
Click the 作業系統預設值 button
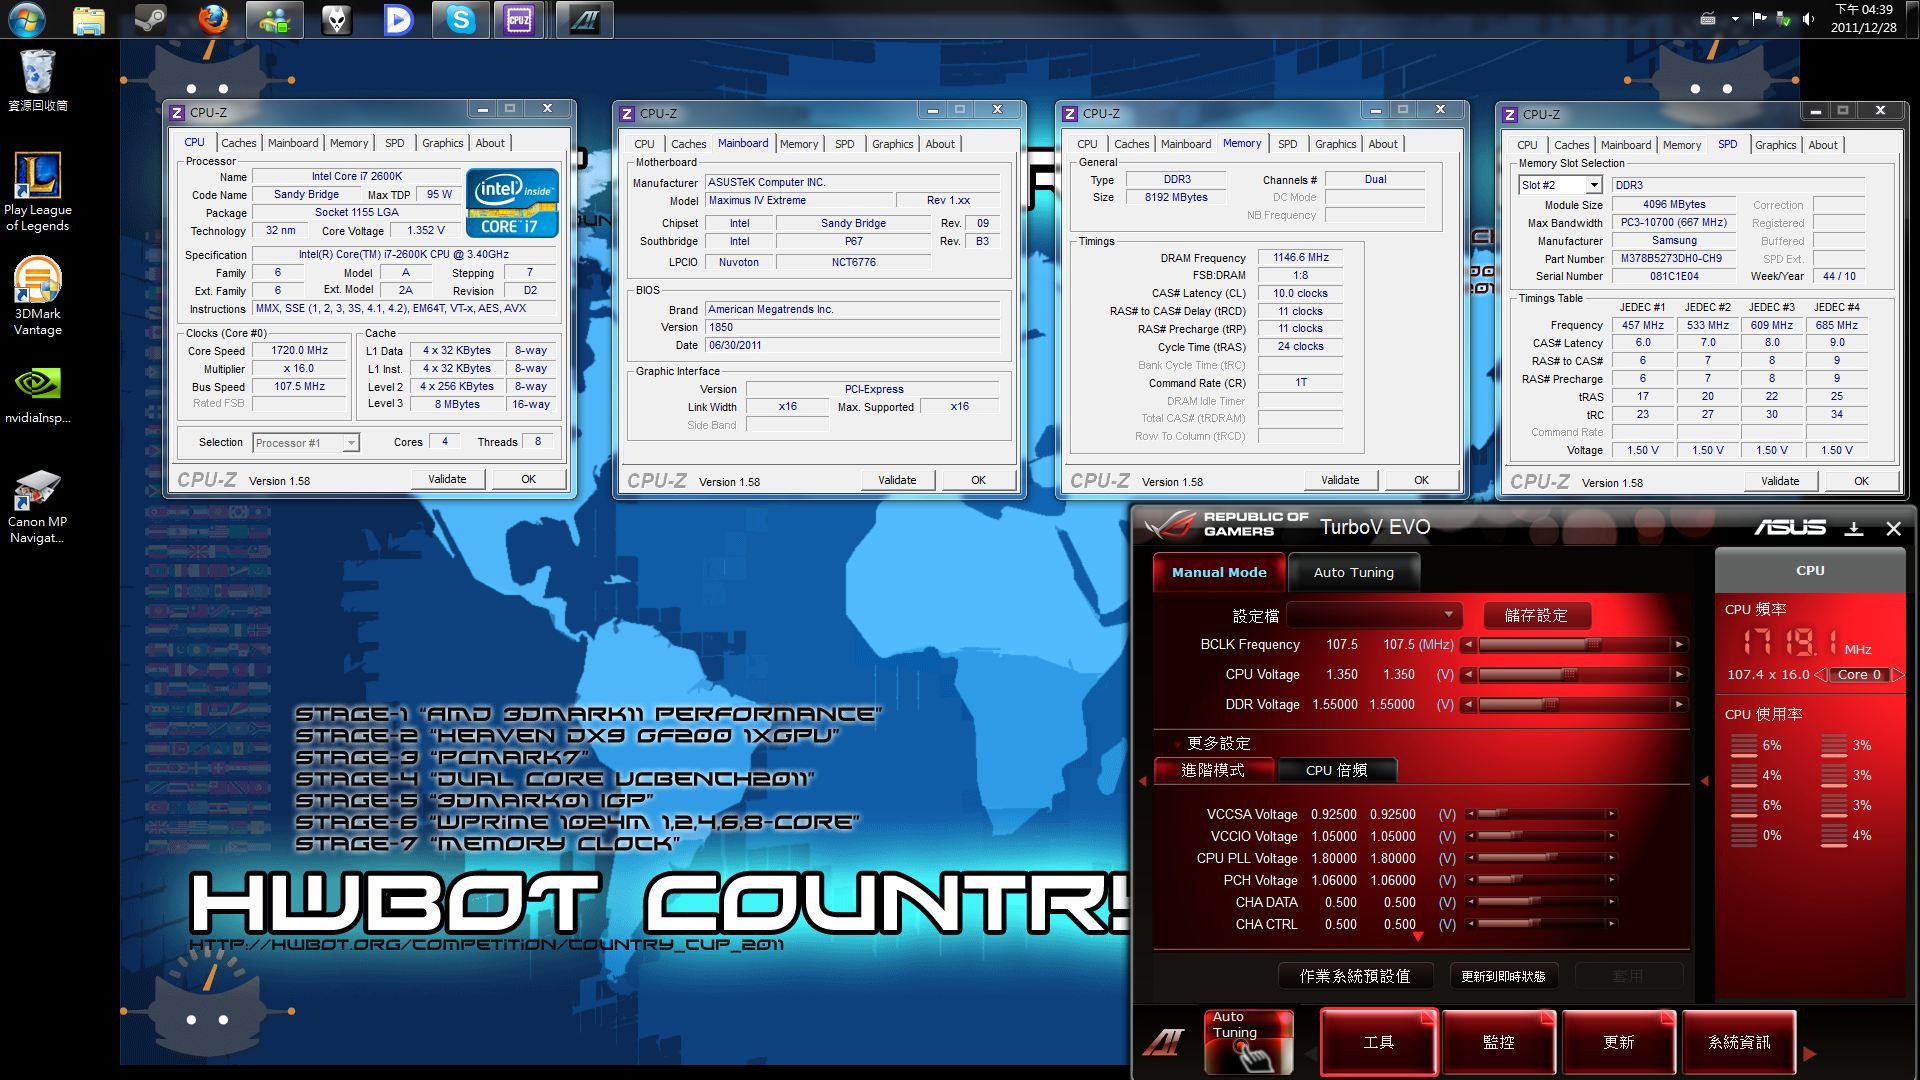tap(1355, 976)
